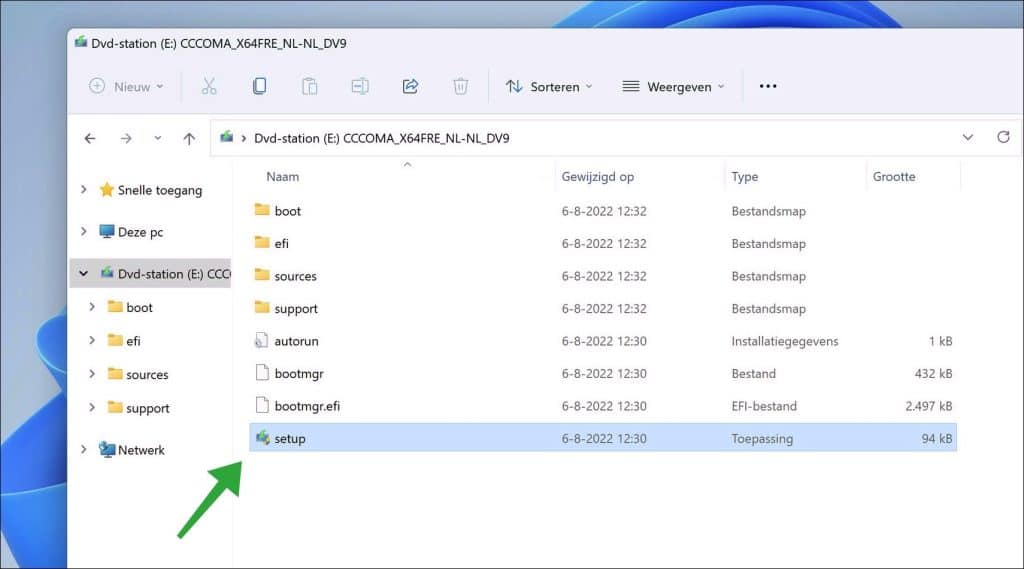
Task: Click the Rename icon in toolbar
Action: point(360,86)
